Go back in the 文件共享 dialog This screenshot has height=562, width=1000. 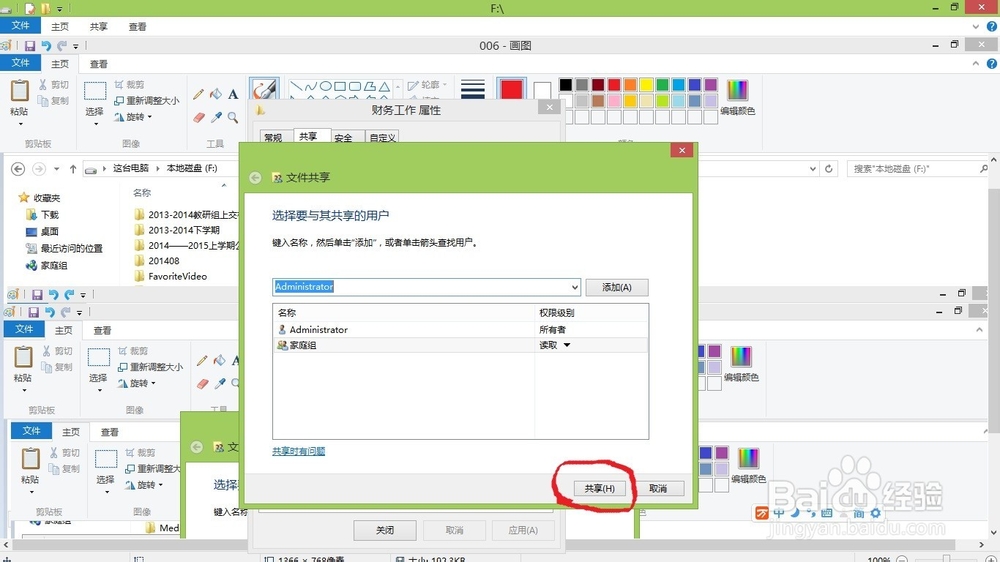pyautogui.click(x=255, y=178)
